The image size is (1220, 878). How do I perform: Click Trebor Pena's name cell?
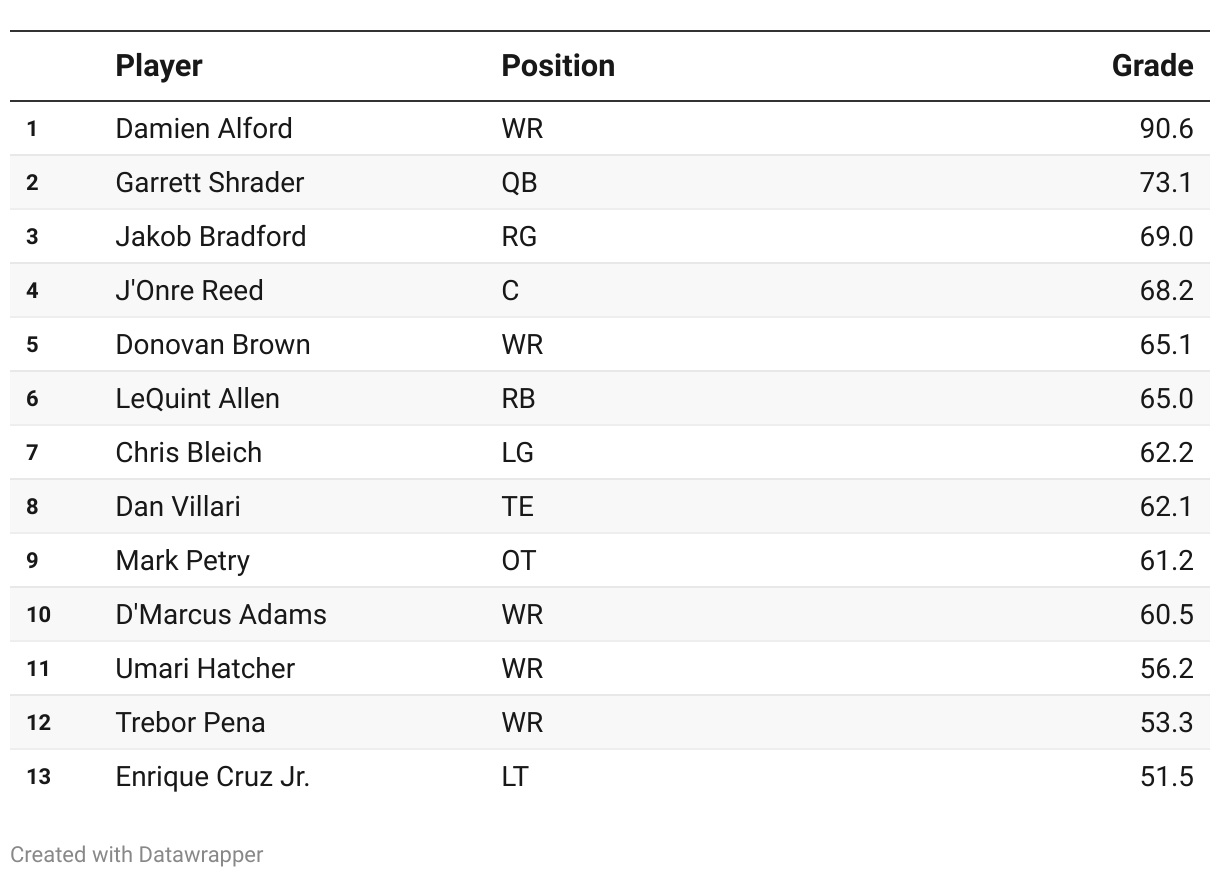point(190,723)
